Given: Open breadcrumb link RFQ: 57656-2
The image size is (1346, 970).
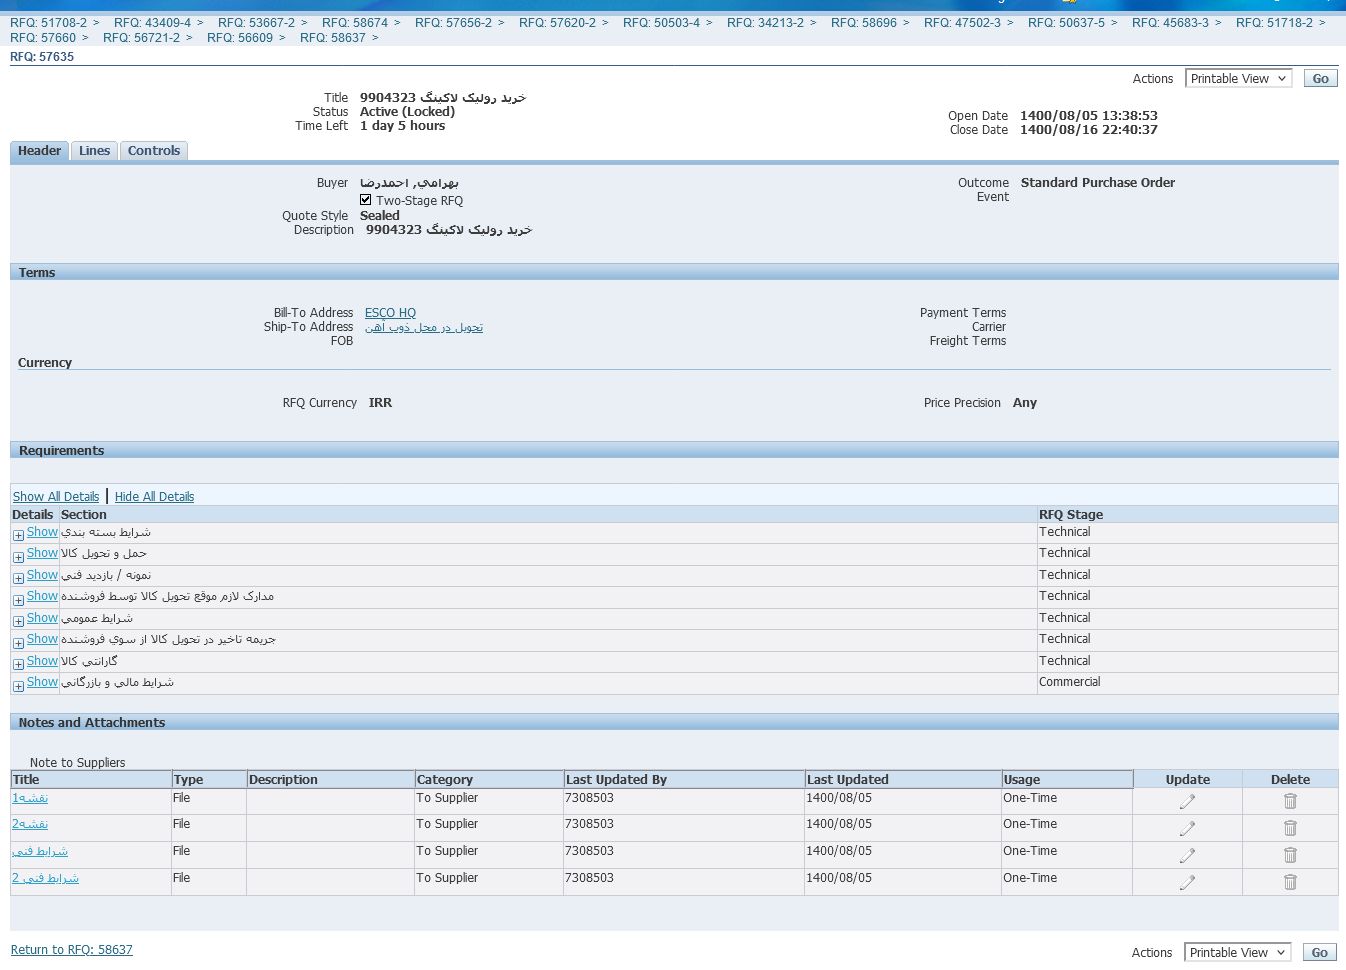Looking at the screenshot, I should 453,22.
